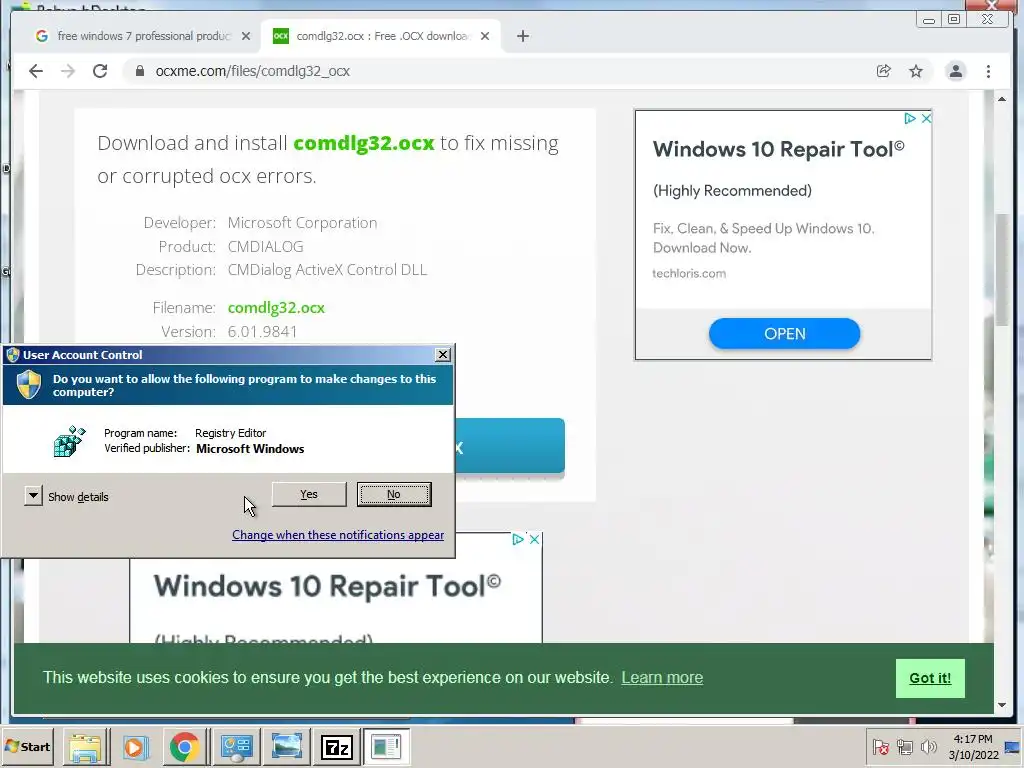Open a new tab with plus button
This screenshot has width=1024, height=768.
(x=522, y=36)
